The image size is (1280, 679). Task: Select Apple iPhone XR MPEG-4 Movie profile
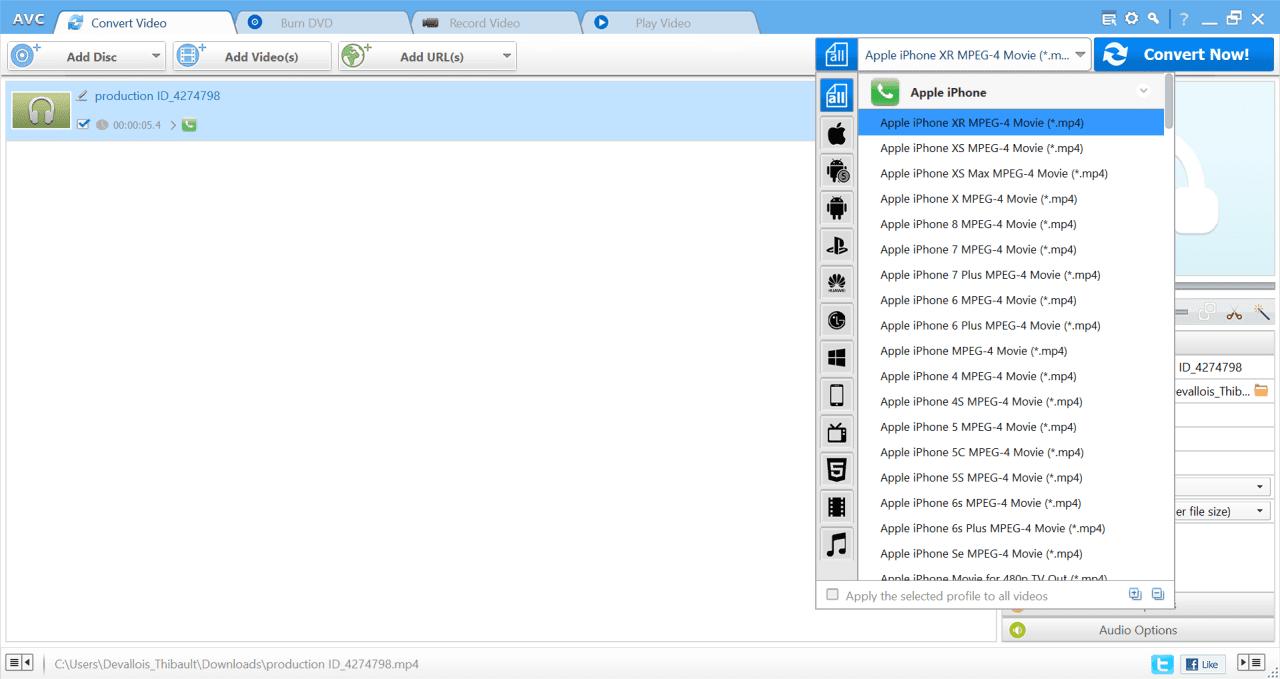(1011, 122)
